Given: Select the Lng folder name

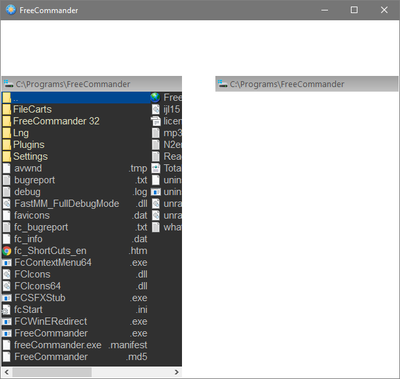Looking at the screenshot, I should pyautogui.click(x=21, y=133).
